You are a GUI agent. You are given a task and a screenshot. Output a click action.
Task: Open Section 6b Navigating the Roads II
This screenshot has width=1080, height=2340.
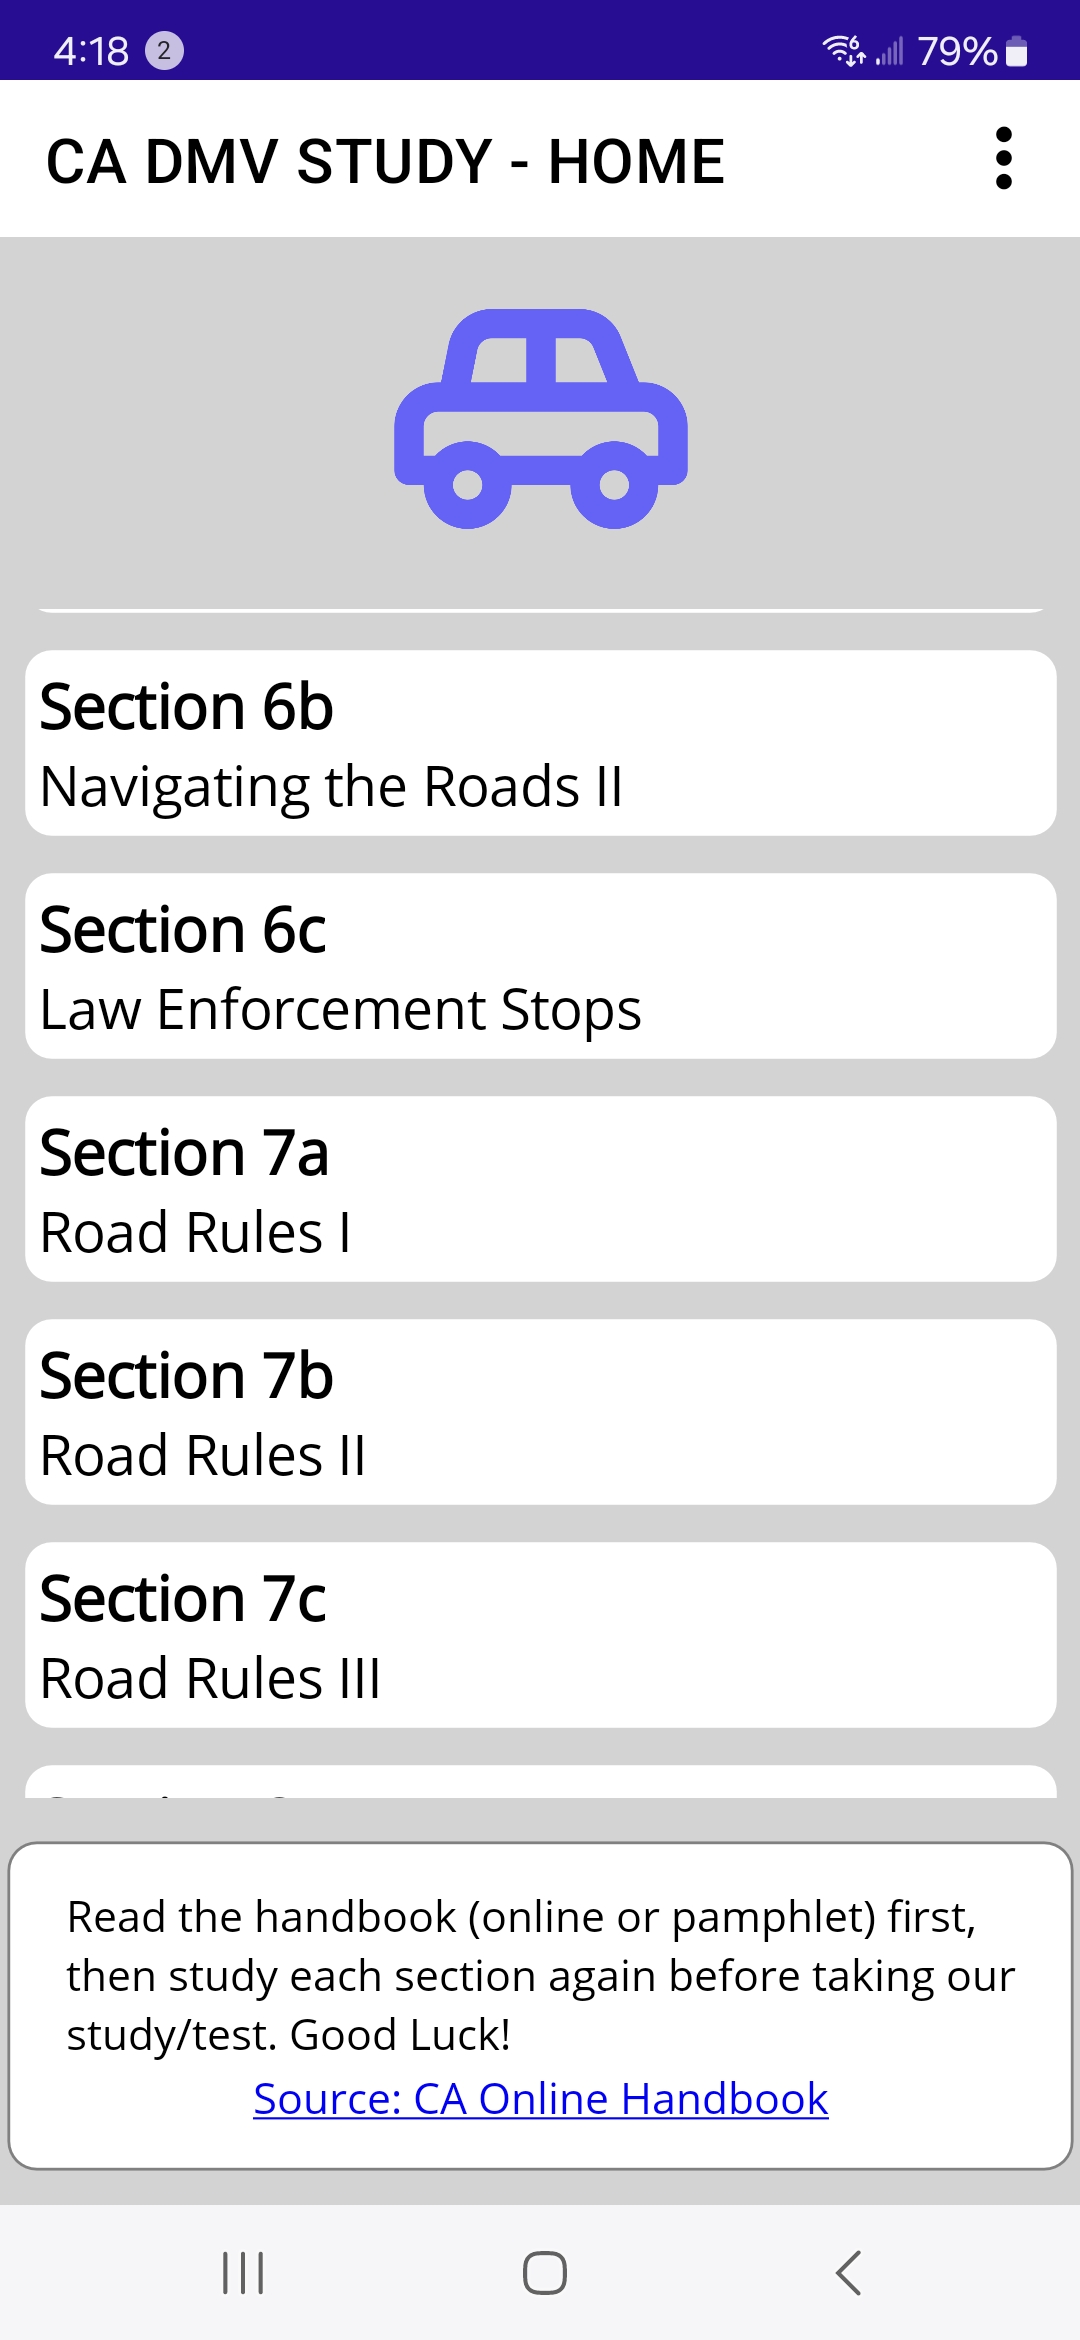pyautogui.click(x=540, y=743)
